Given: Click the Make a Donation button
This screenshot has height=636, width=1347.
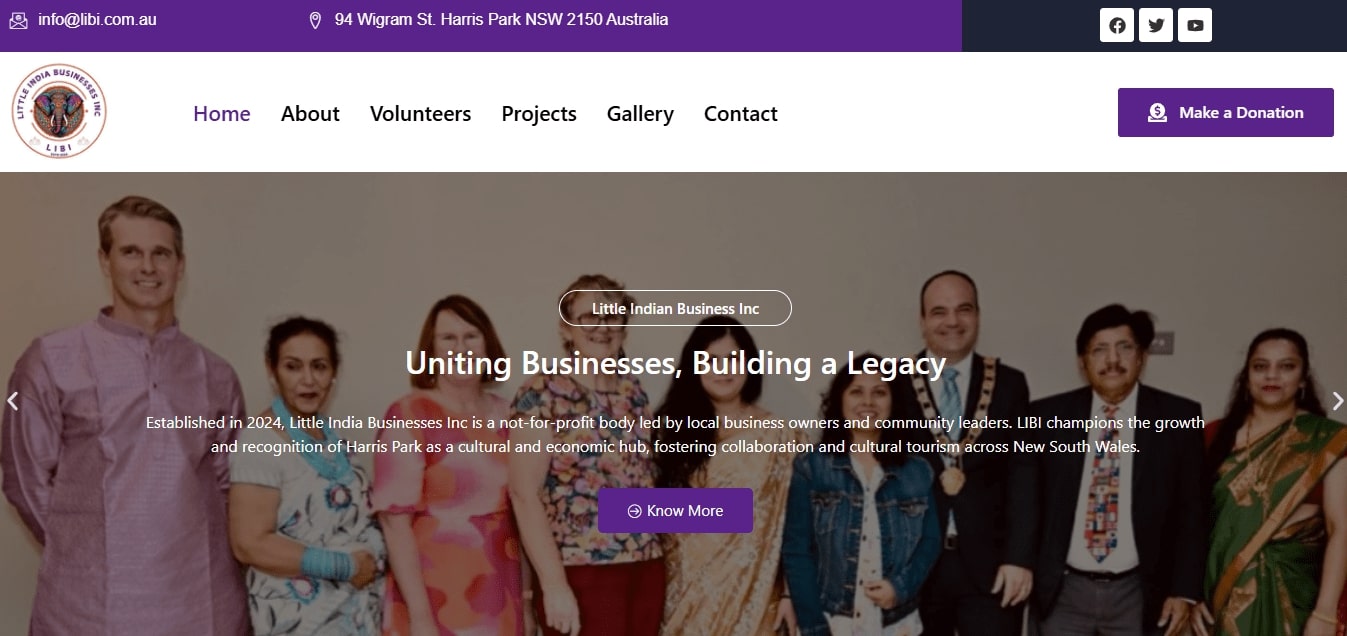Looking at the screenshot, I should (1225, 112).
